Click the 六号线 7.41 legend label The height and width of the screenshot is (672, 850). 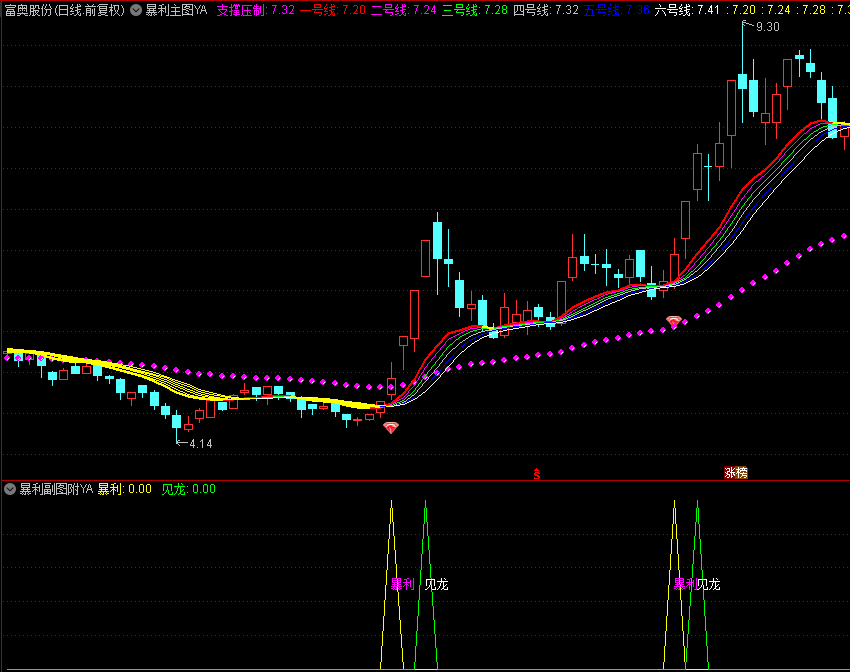(x=687, y=10)
